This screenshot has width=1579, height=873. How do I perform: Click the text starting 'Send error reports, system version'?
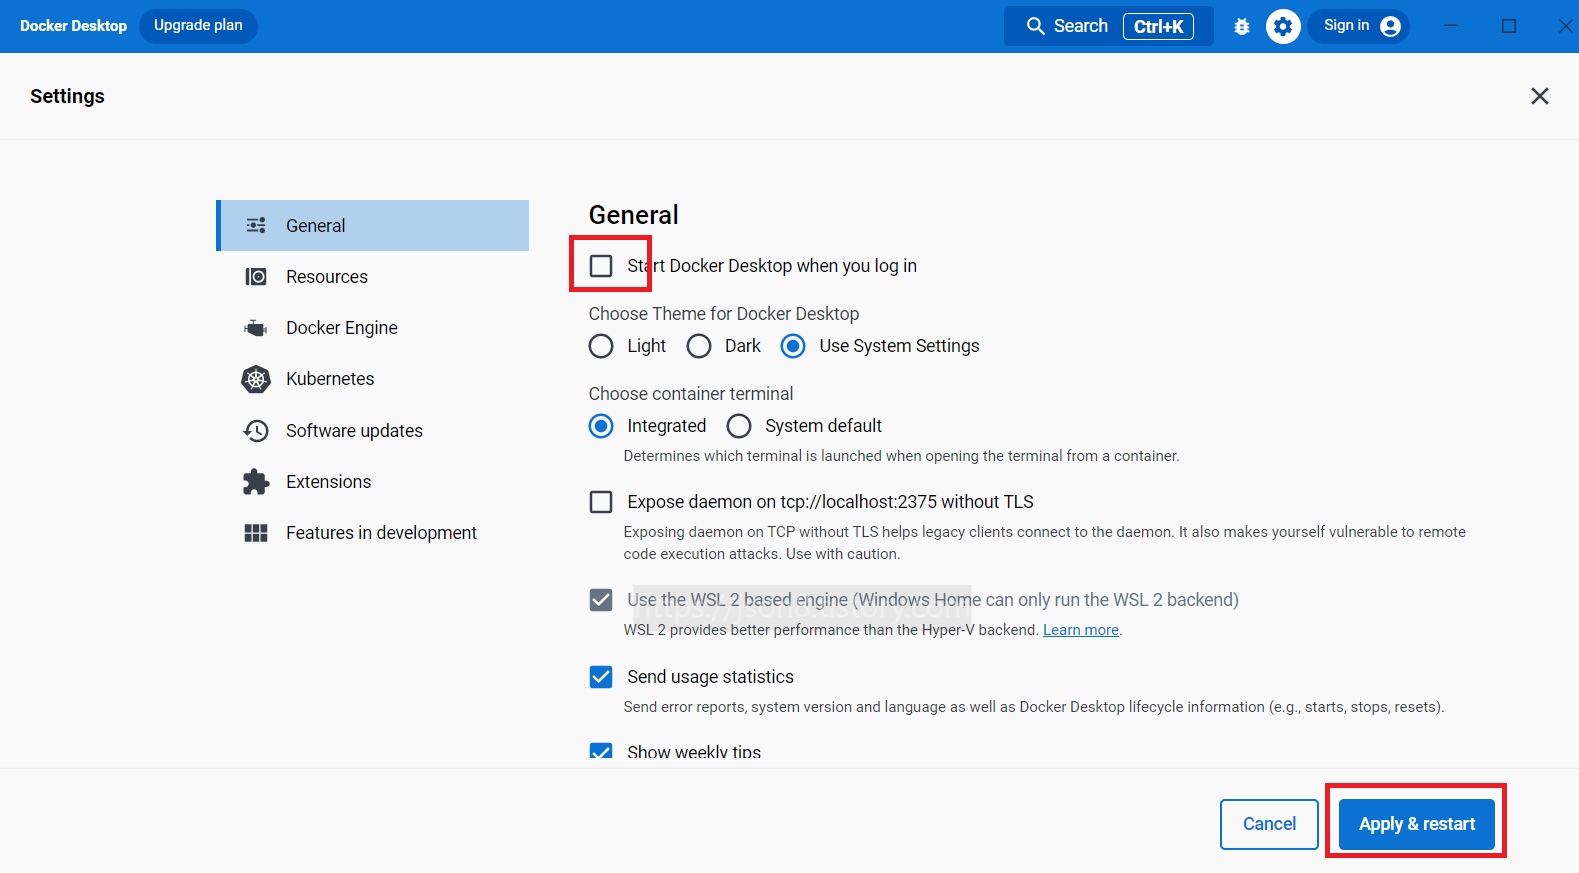pyautogui.click(x=1034, y=707)
